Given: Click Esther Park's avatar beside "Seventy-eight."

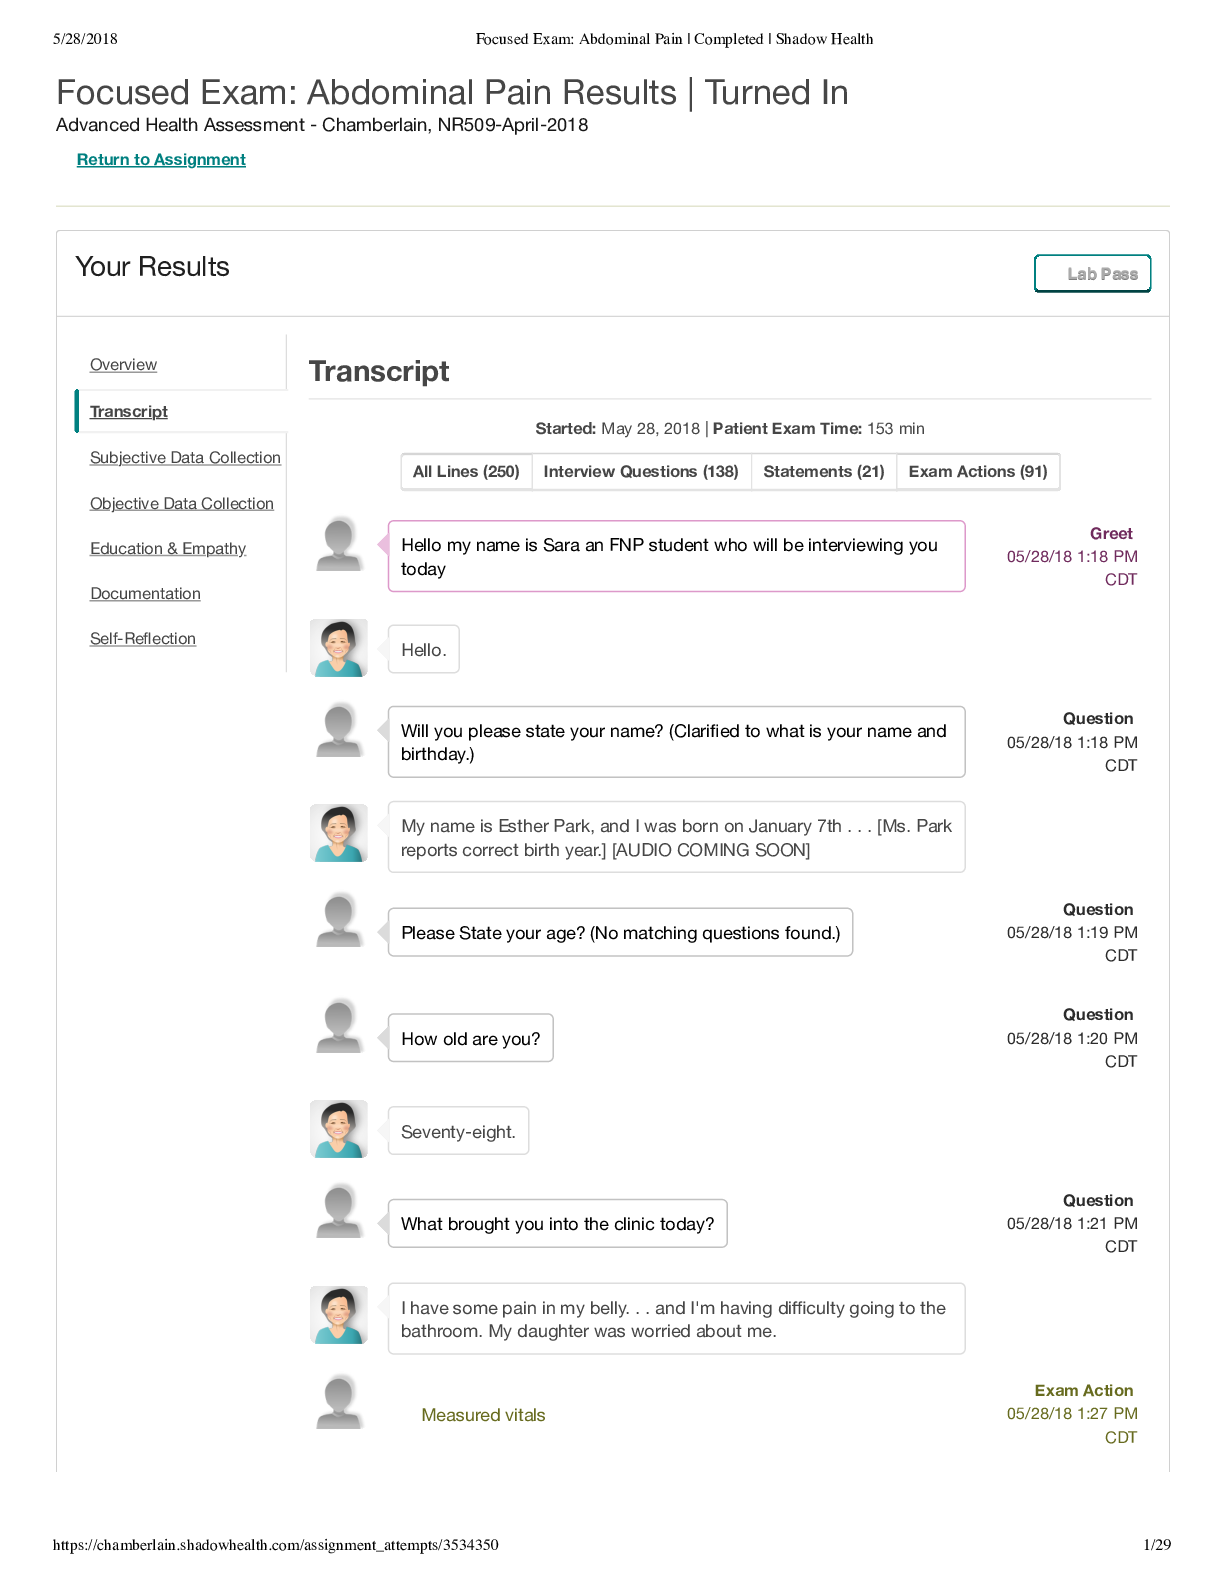Looking at the screenshot, I should pos(339,1129).
